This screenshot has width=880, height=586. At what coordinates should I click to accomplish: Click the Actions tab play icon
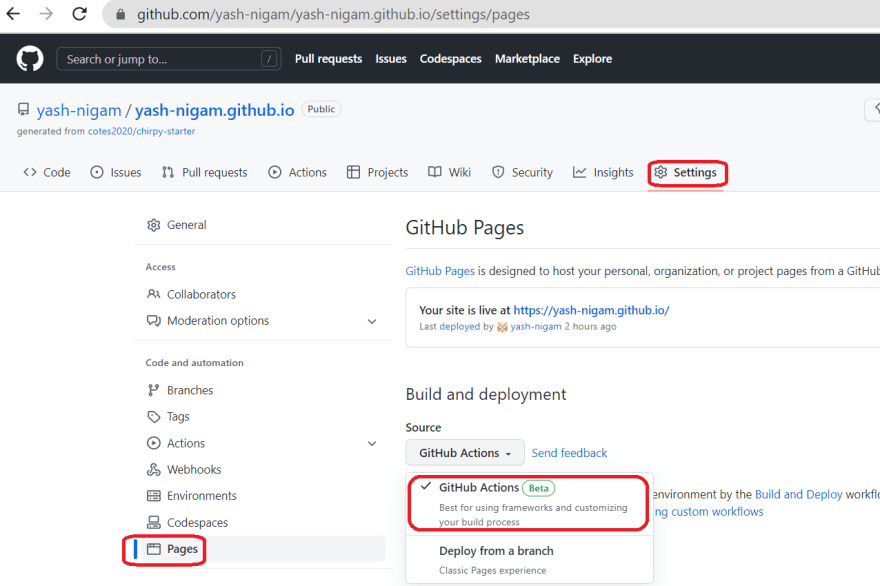274,172
